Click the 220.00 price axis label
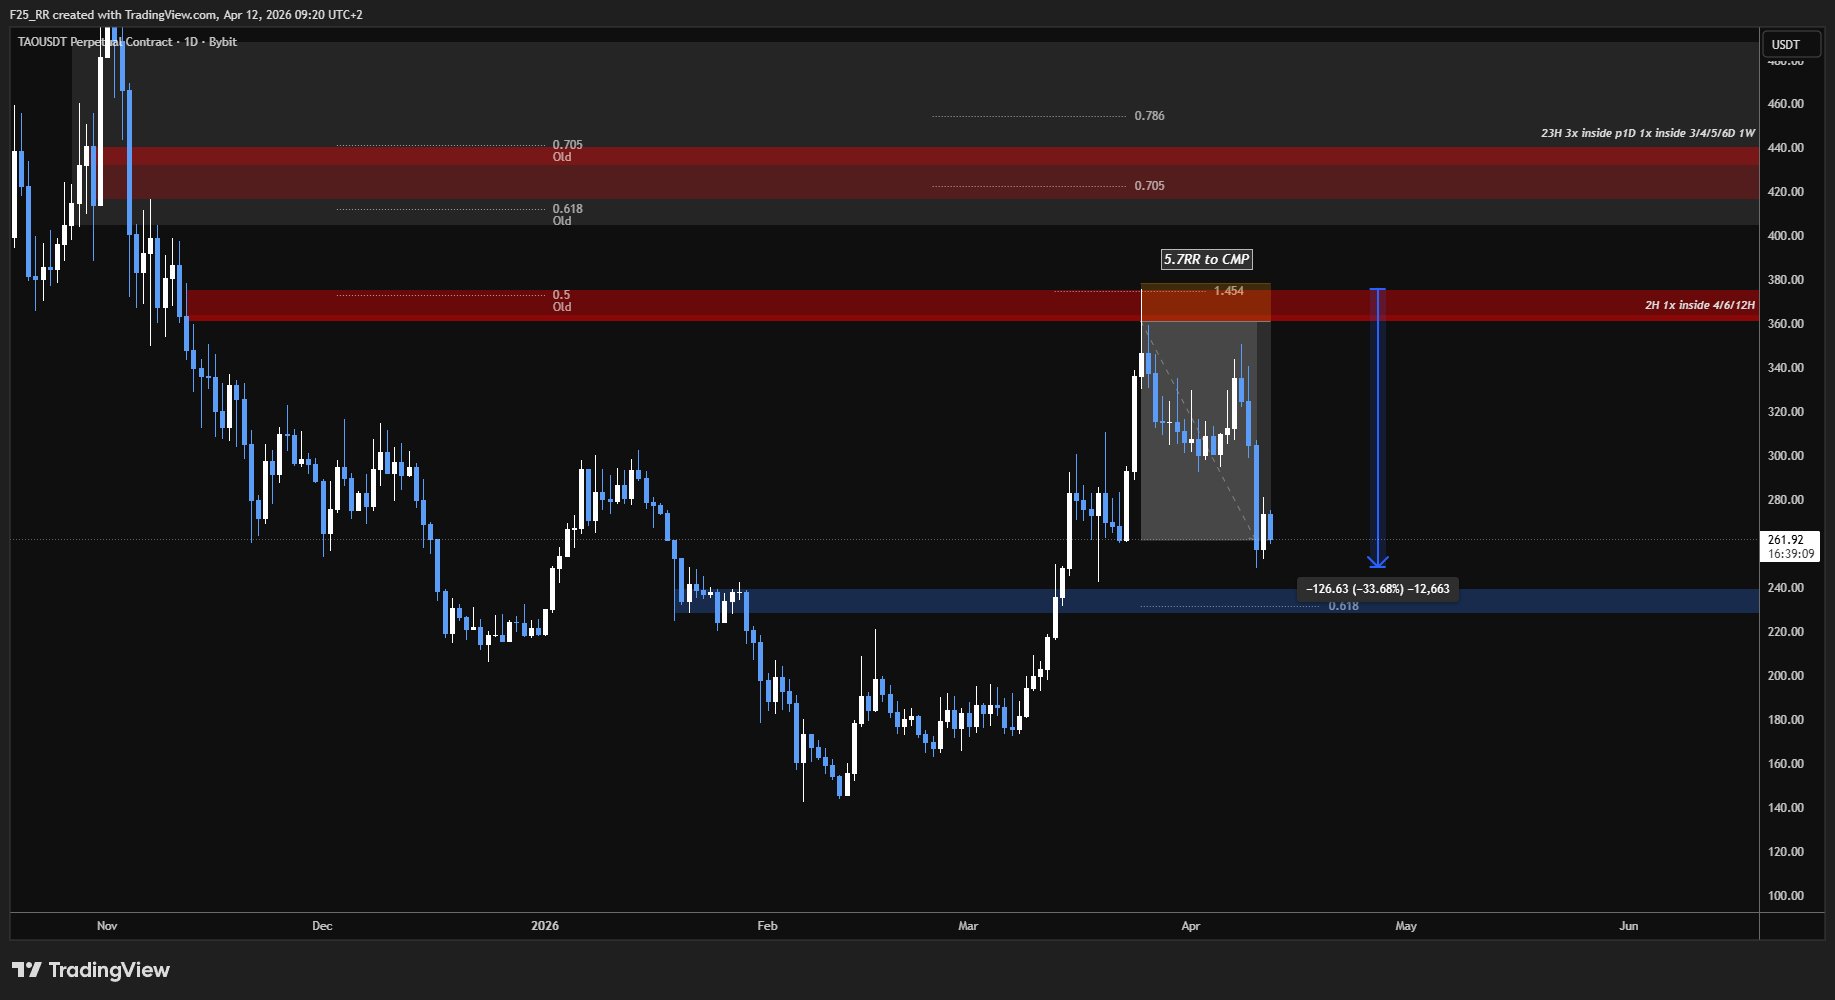 (x=1785, y=632)
